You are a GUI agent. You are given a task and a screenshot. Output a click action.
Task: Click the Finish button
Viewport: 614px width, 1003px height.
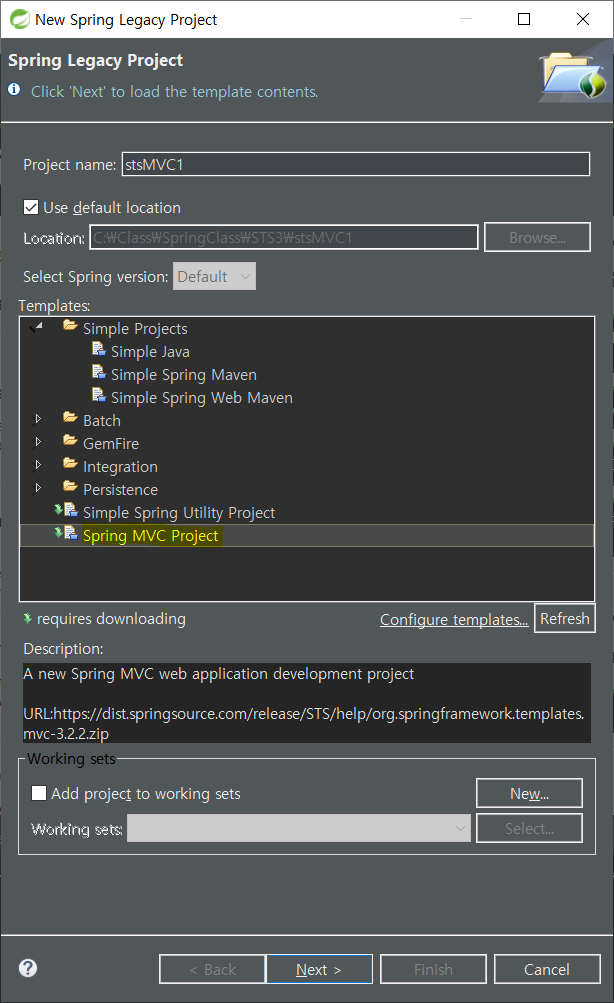433,969
